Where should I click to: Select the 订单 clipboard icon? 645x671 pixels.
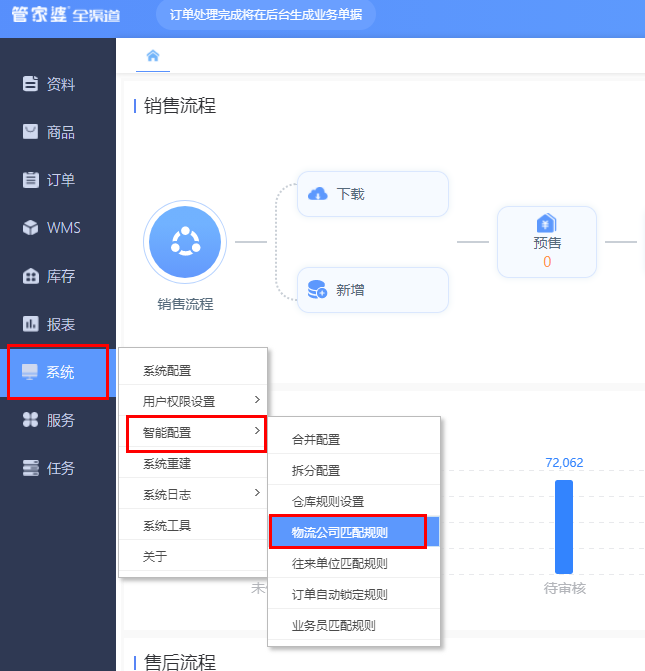[30, 180]
